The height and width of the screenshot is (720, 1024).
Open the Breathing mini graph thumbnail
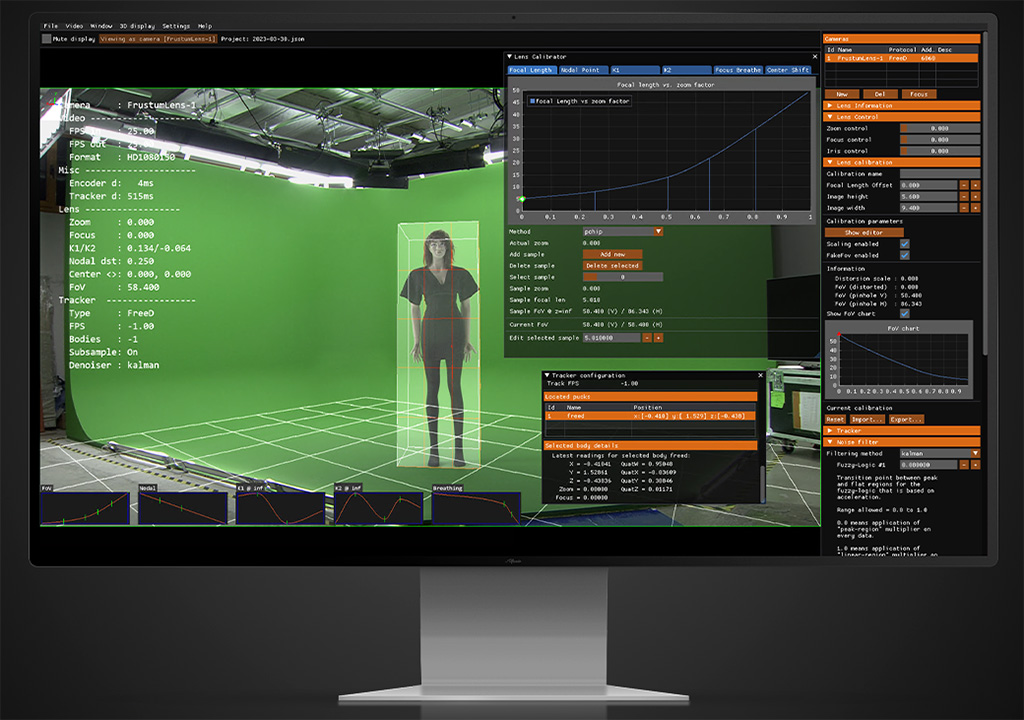click(x=475, y=506)
